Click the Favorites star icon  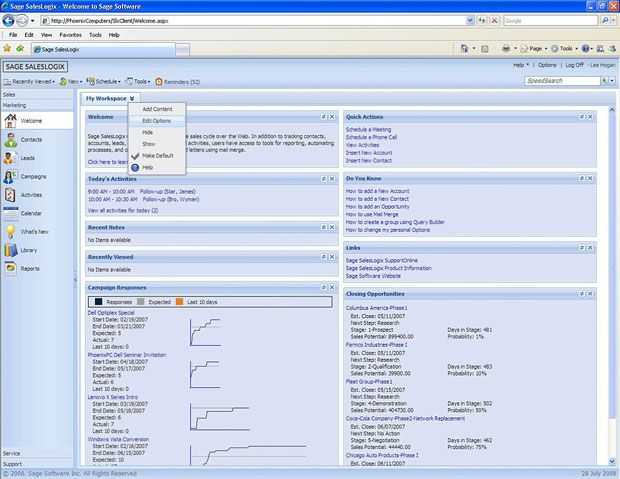(x=7, y=48)
